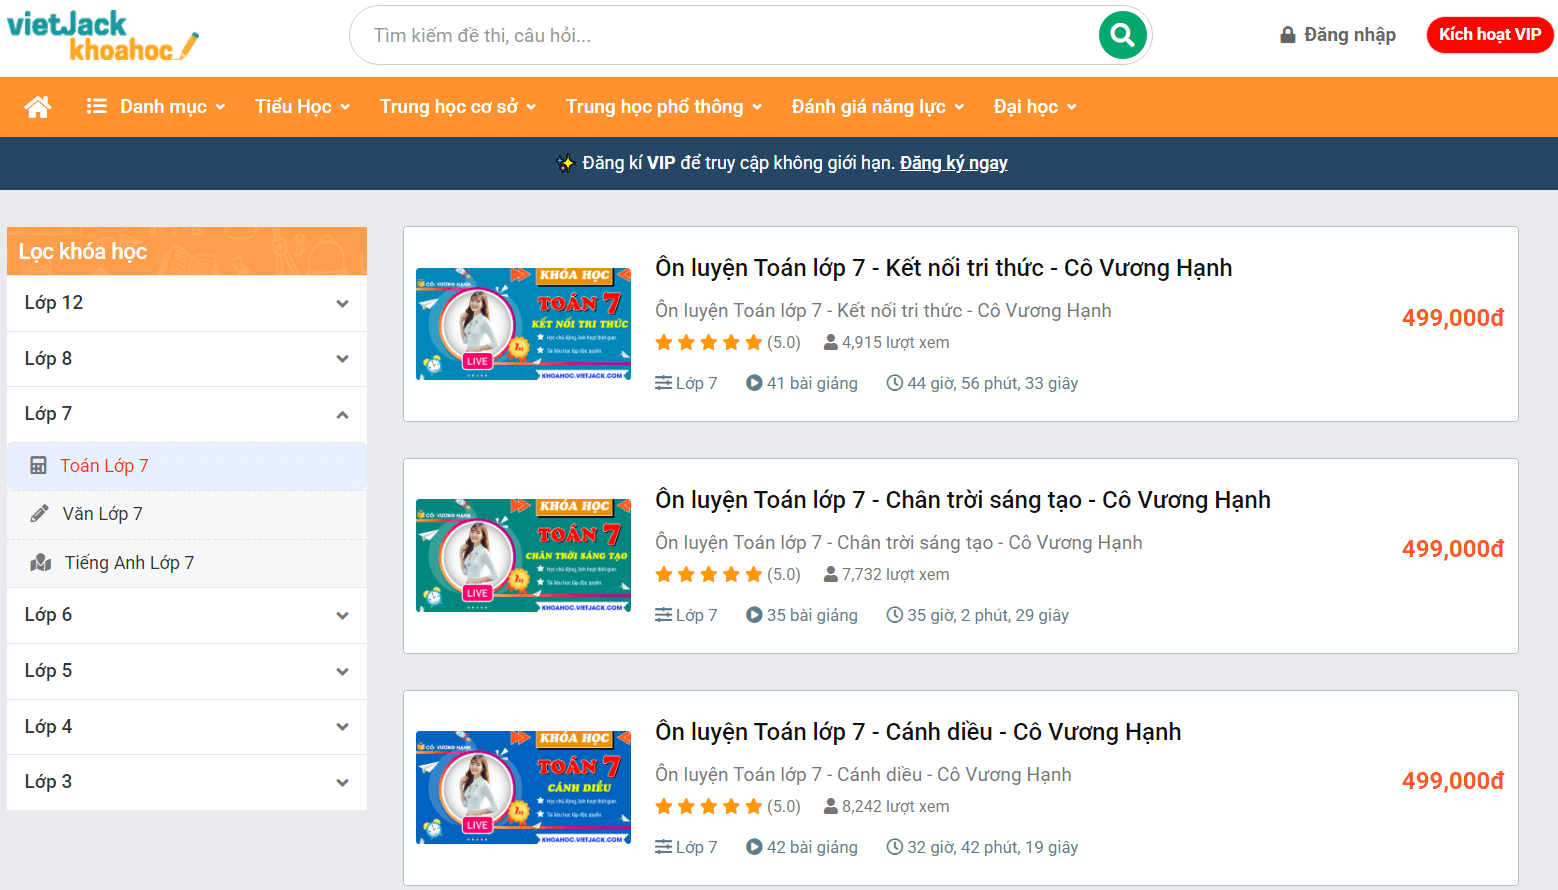Screen dimensions: 1558x890
Task: Click the 499,000đ price of Kết nối tri thức course
Action: tap(1453, 318)
